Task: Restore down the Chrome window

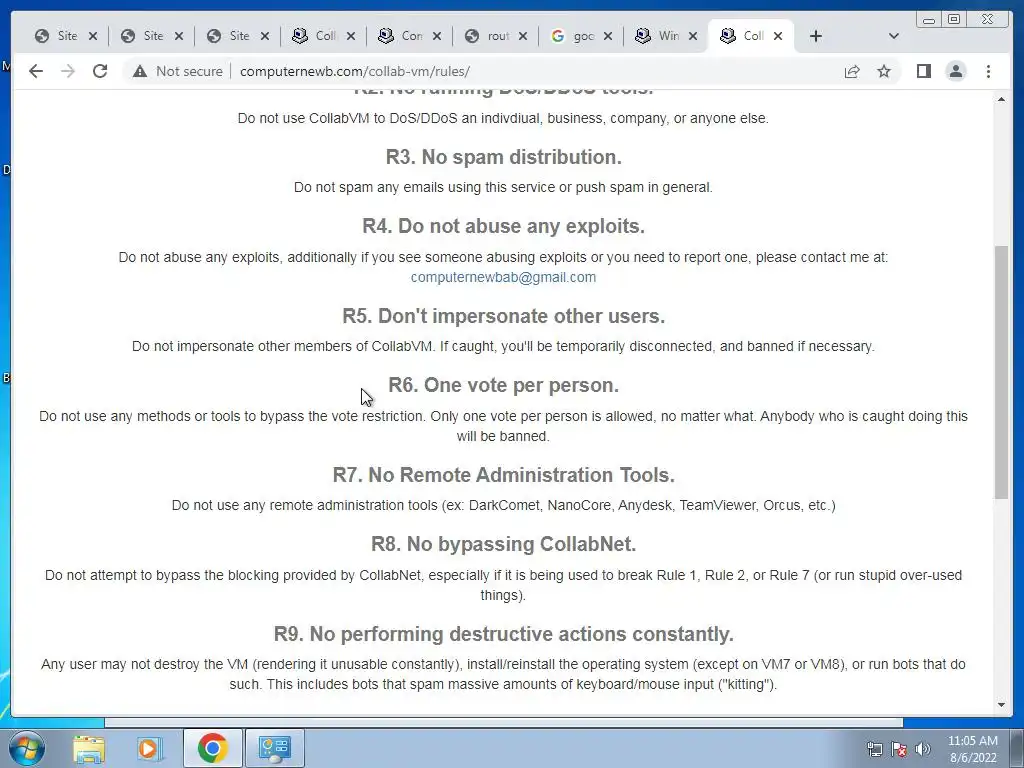Action: [x=954, y=20]
